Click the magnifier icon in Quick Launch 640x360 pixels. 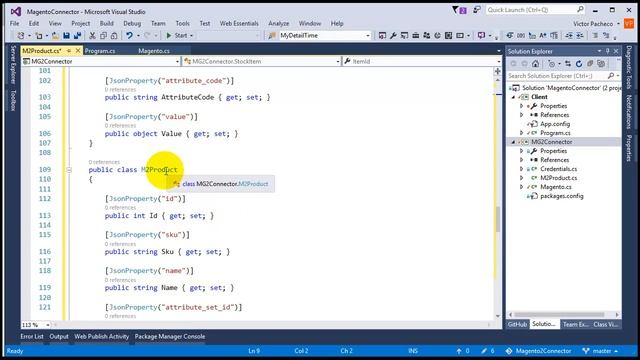point(580,9)
